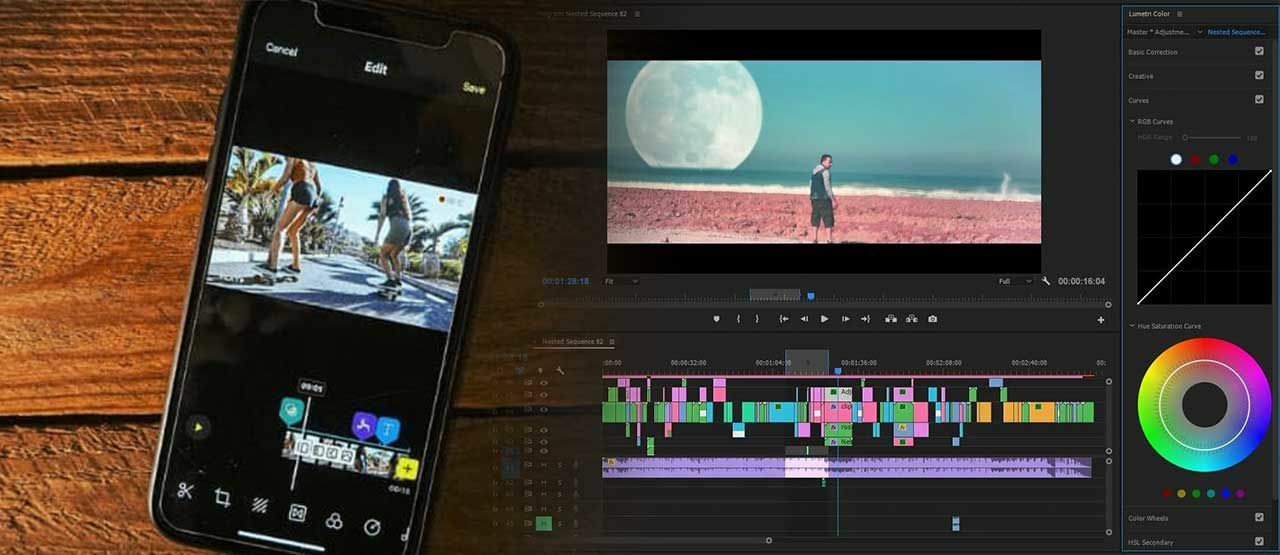Image resolution: width=1280 pixels, height=555 pixels.
Task: Tap the purple motion marker on phone timeline
Action: 363,426
